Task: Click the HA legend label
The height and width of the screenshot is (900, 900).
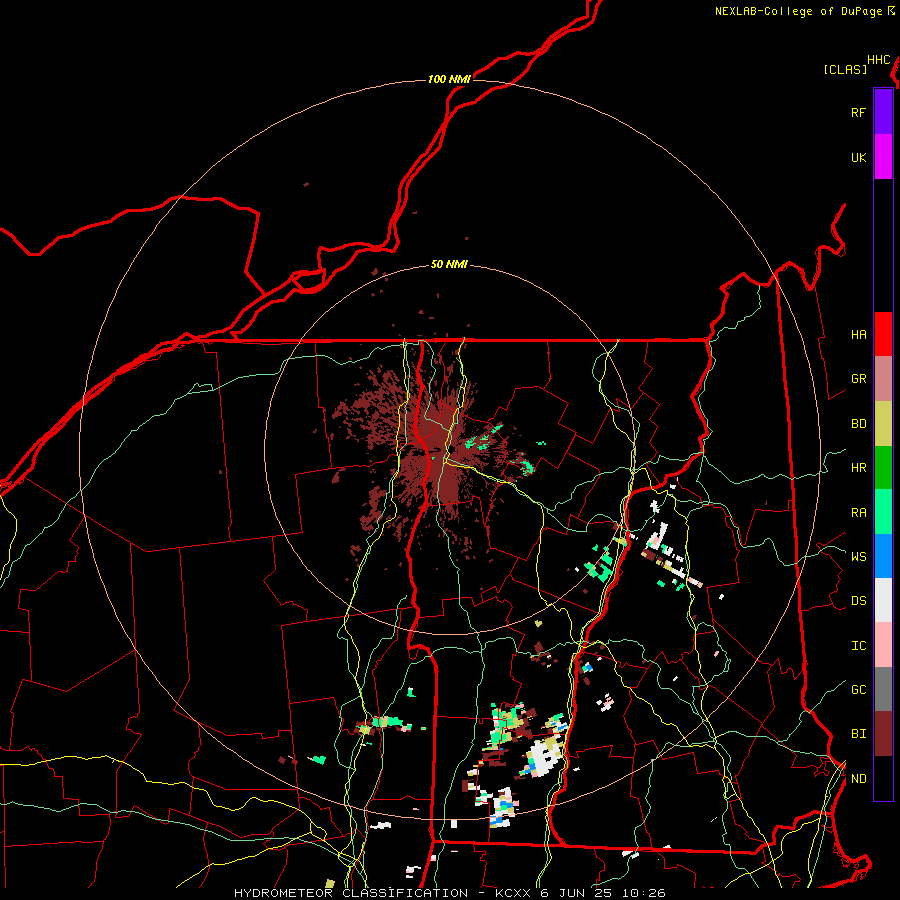Action: tap(858, 335)
